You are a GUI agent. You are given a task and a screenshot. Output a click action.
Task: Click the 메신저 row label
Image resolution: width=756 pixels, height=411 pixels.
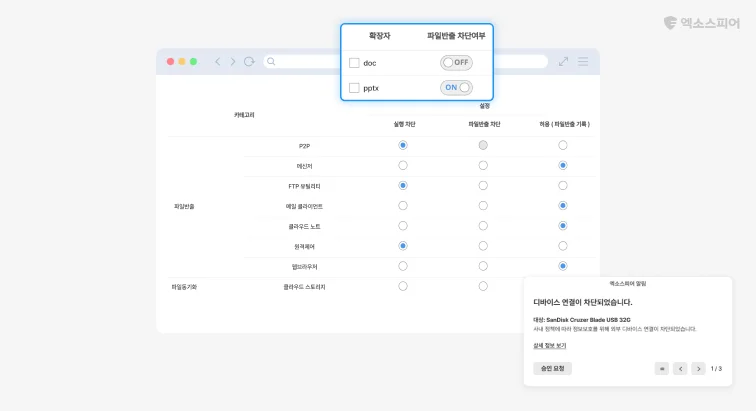coord(304,166)
